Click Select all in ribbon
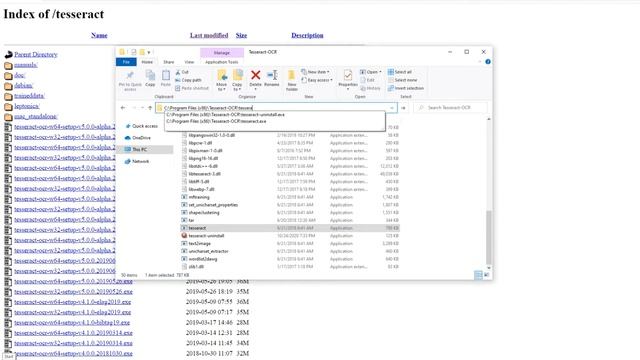The width and height of the screenshot is (640, 360). click(x=400, y=72)
